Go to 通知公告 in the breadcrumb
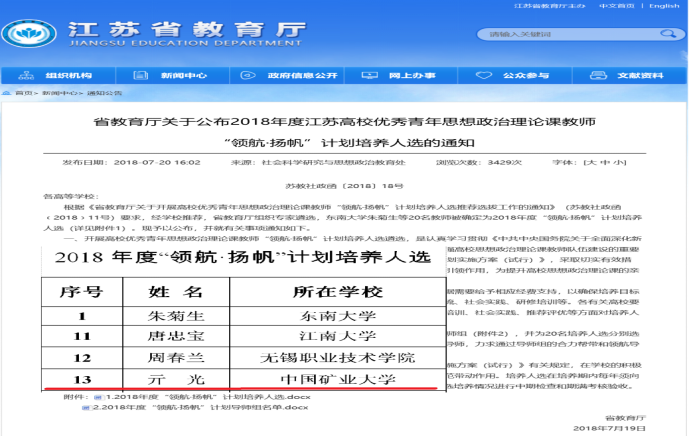 coord(104,93)
